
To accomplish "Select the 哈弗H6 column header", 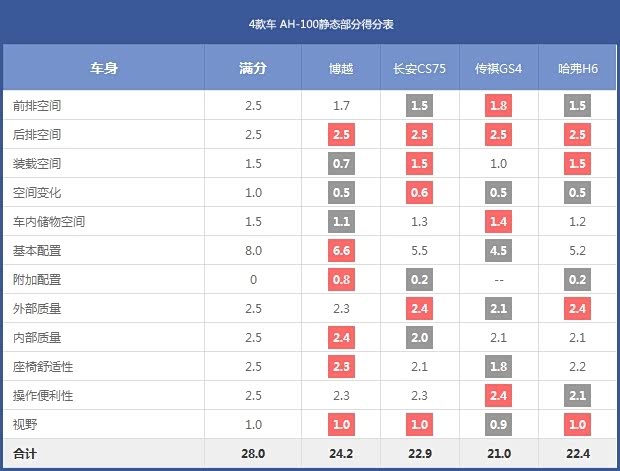I will (577, 69).
